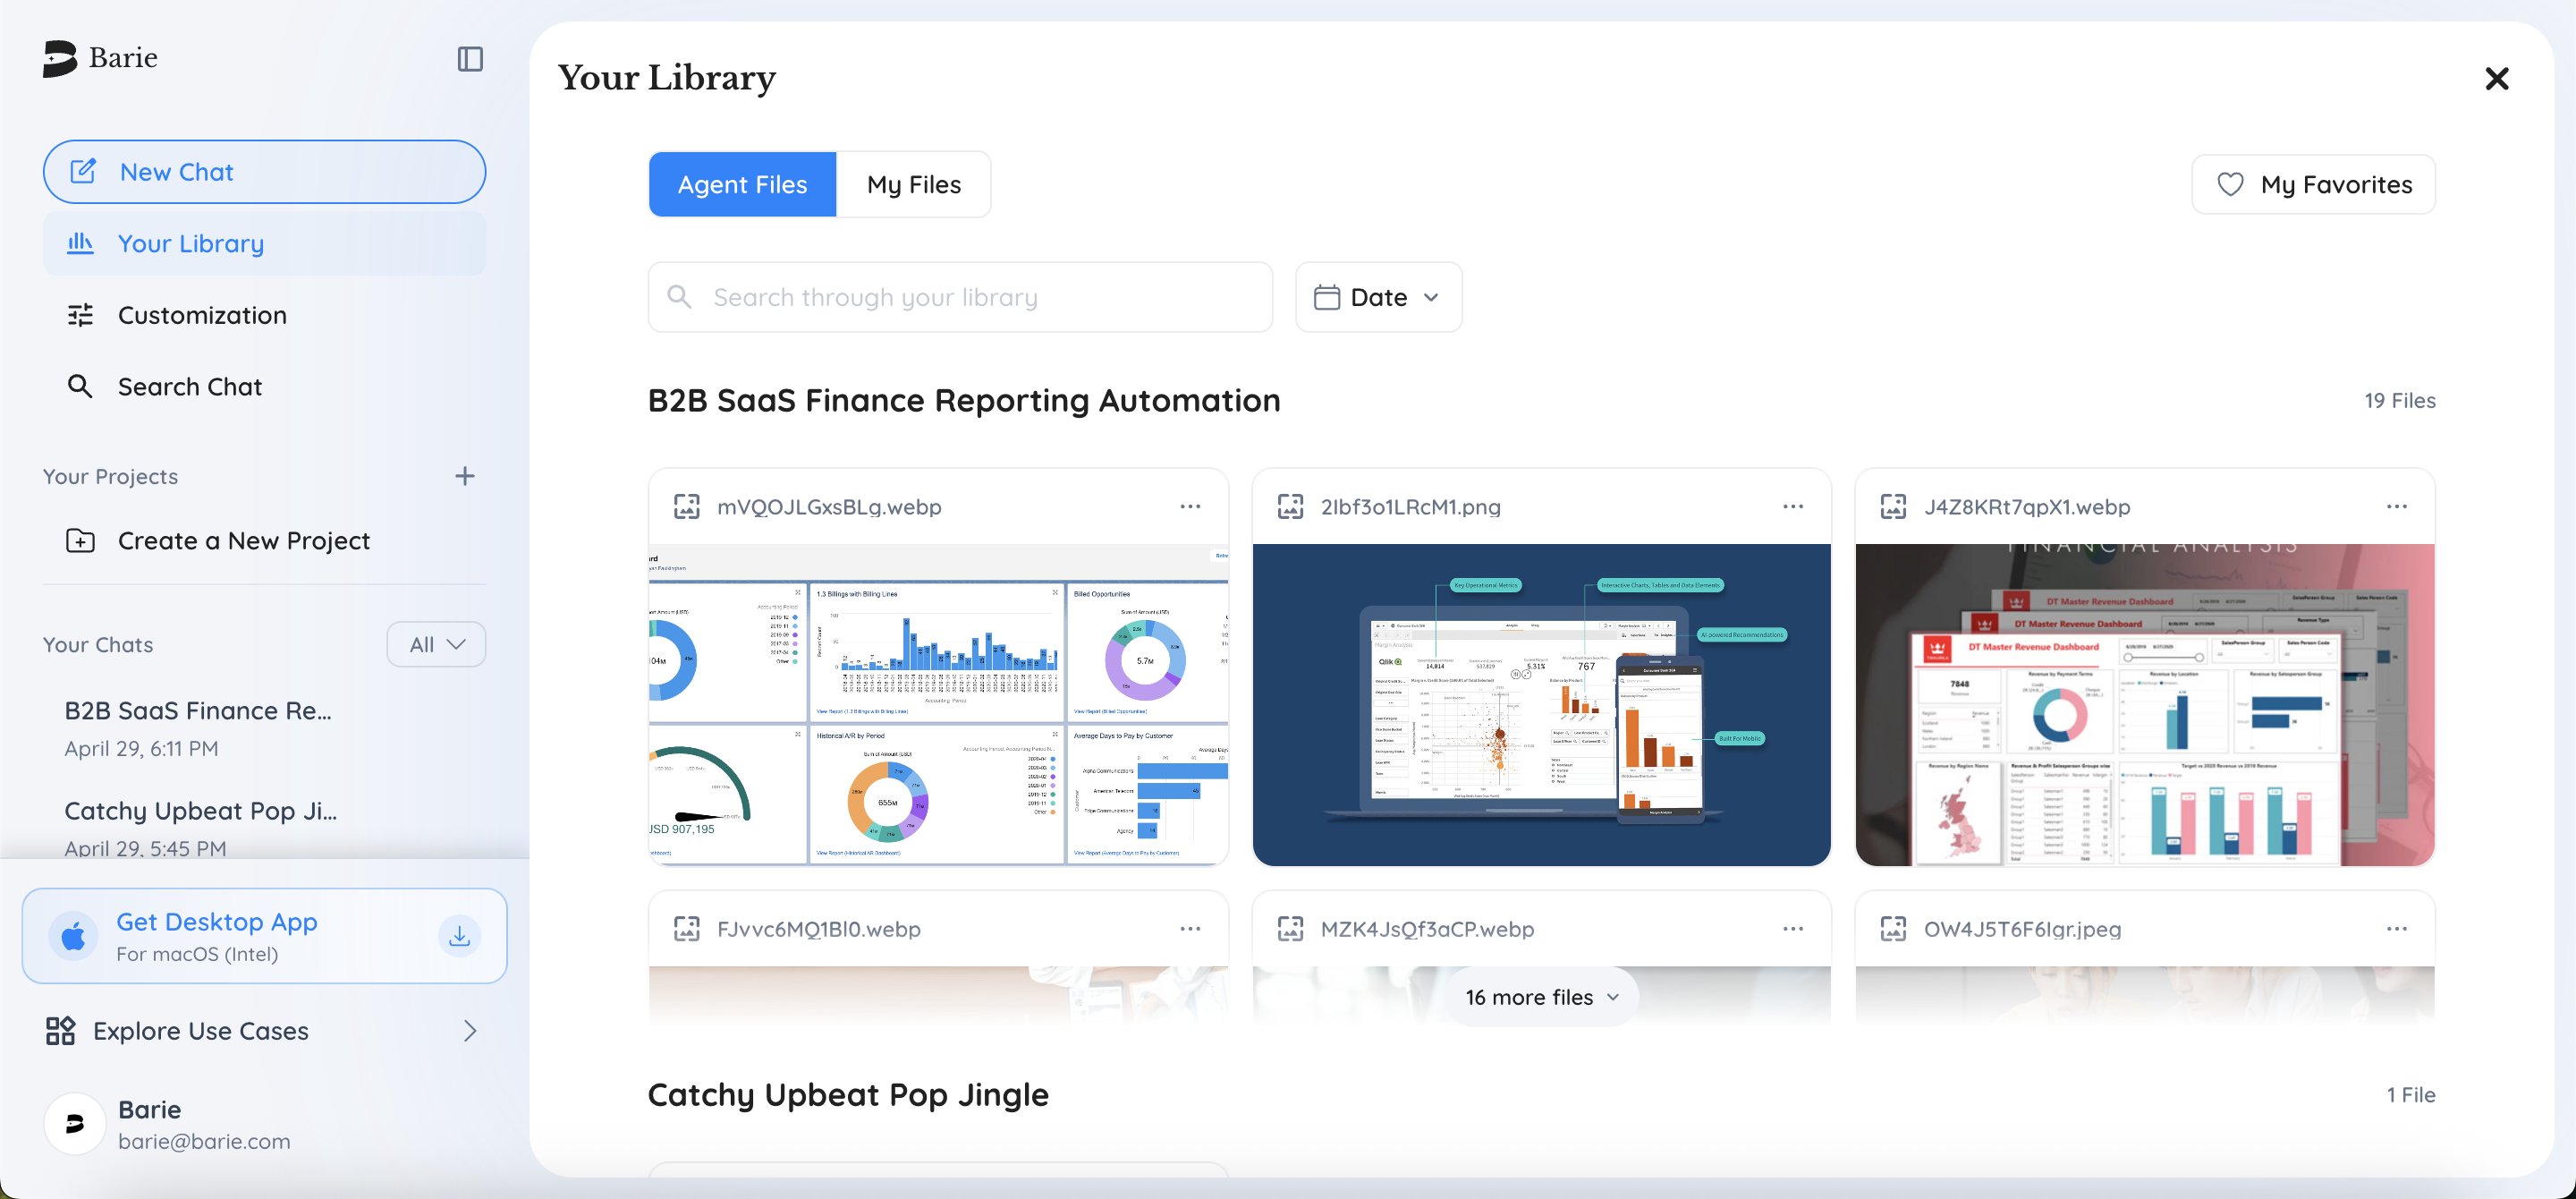
Task: Open the mVQOJLGxsBLg.webp dashboard thumbnail
Action: pyautogui.click(x=938, y=704)
